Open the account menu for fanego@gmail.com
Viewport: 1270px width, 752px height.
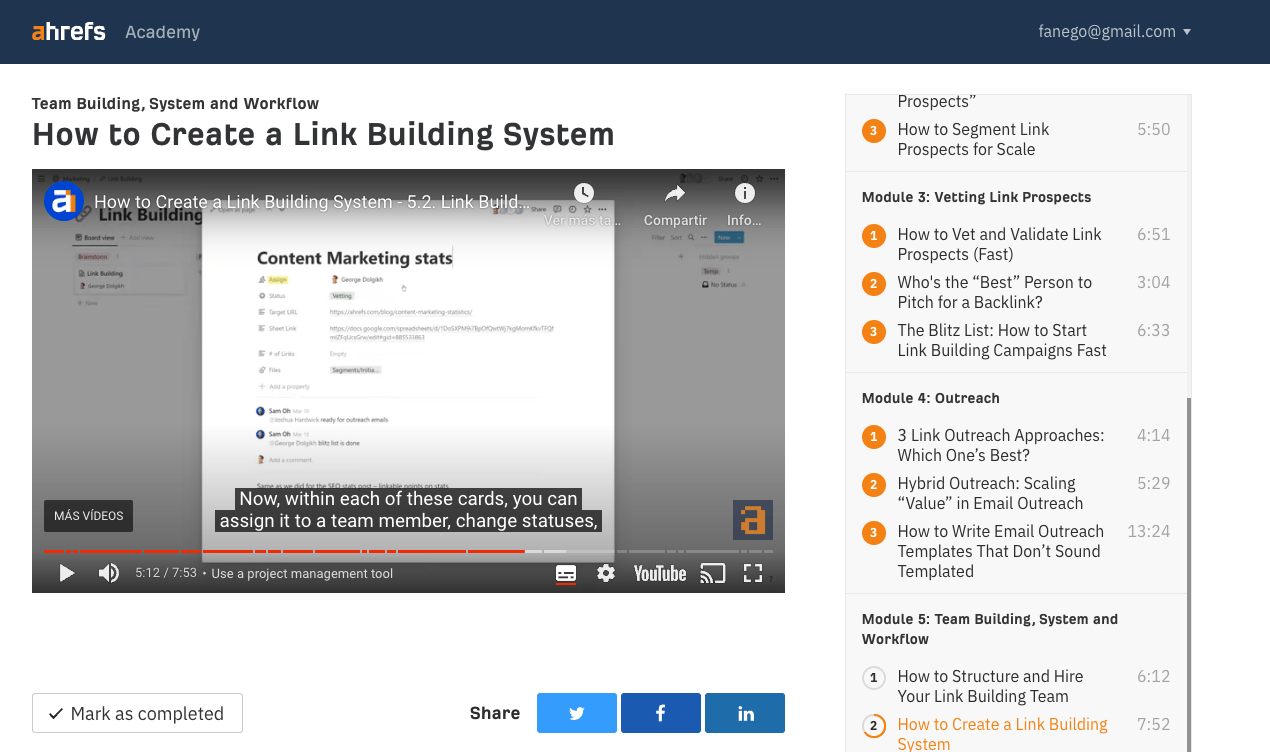pos(1113,31)
